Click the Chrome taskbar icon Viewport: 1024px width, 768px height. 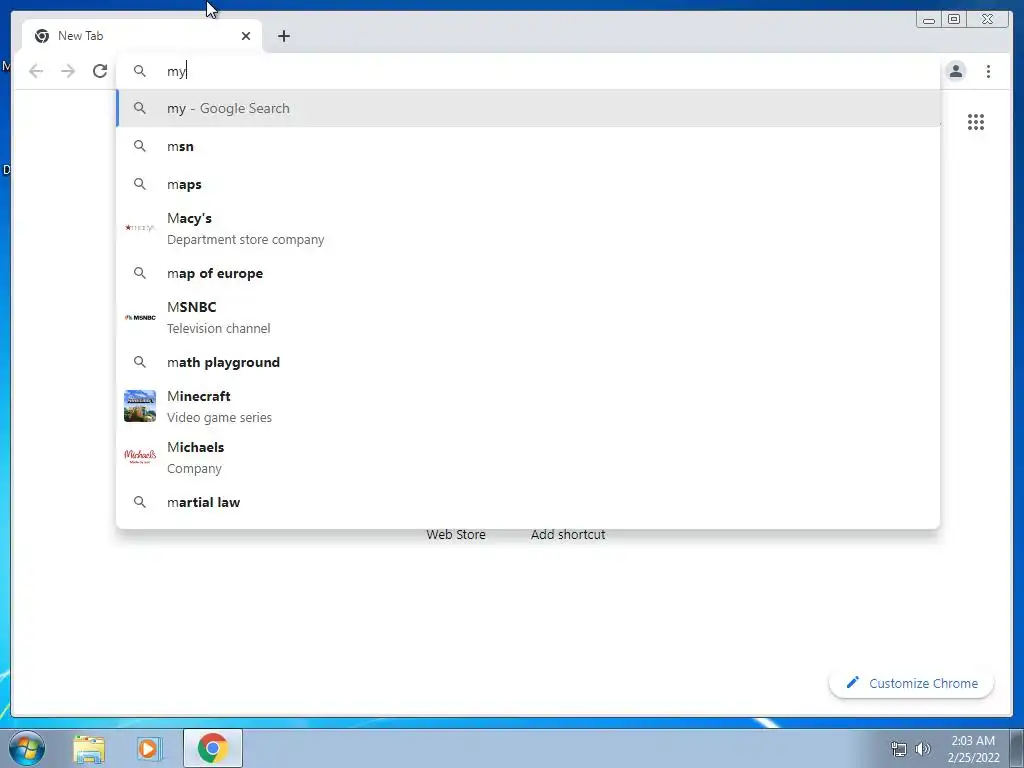(212, 748)
